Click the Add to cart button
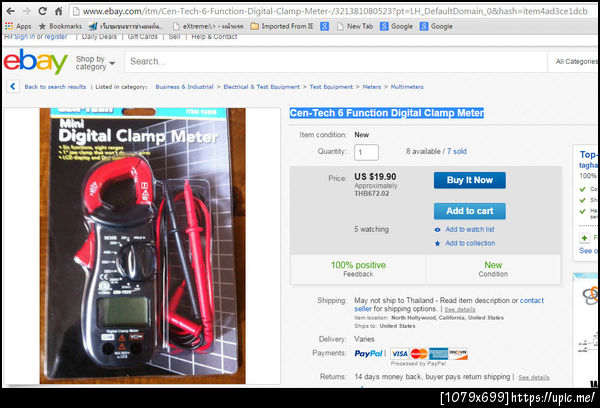 coord(470,211)
